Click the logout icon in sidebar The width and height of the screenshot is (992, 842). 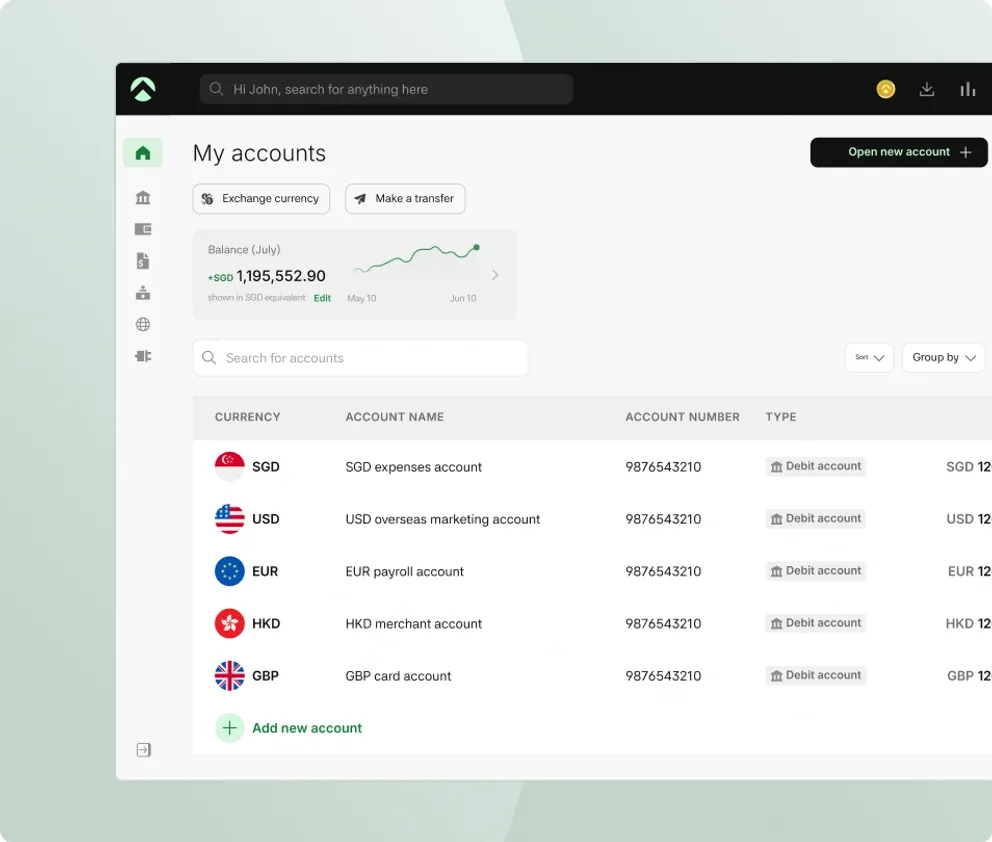point(144,750)
